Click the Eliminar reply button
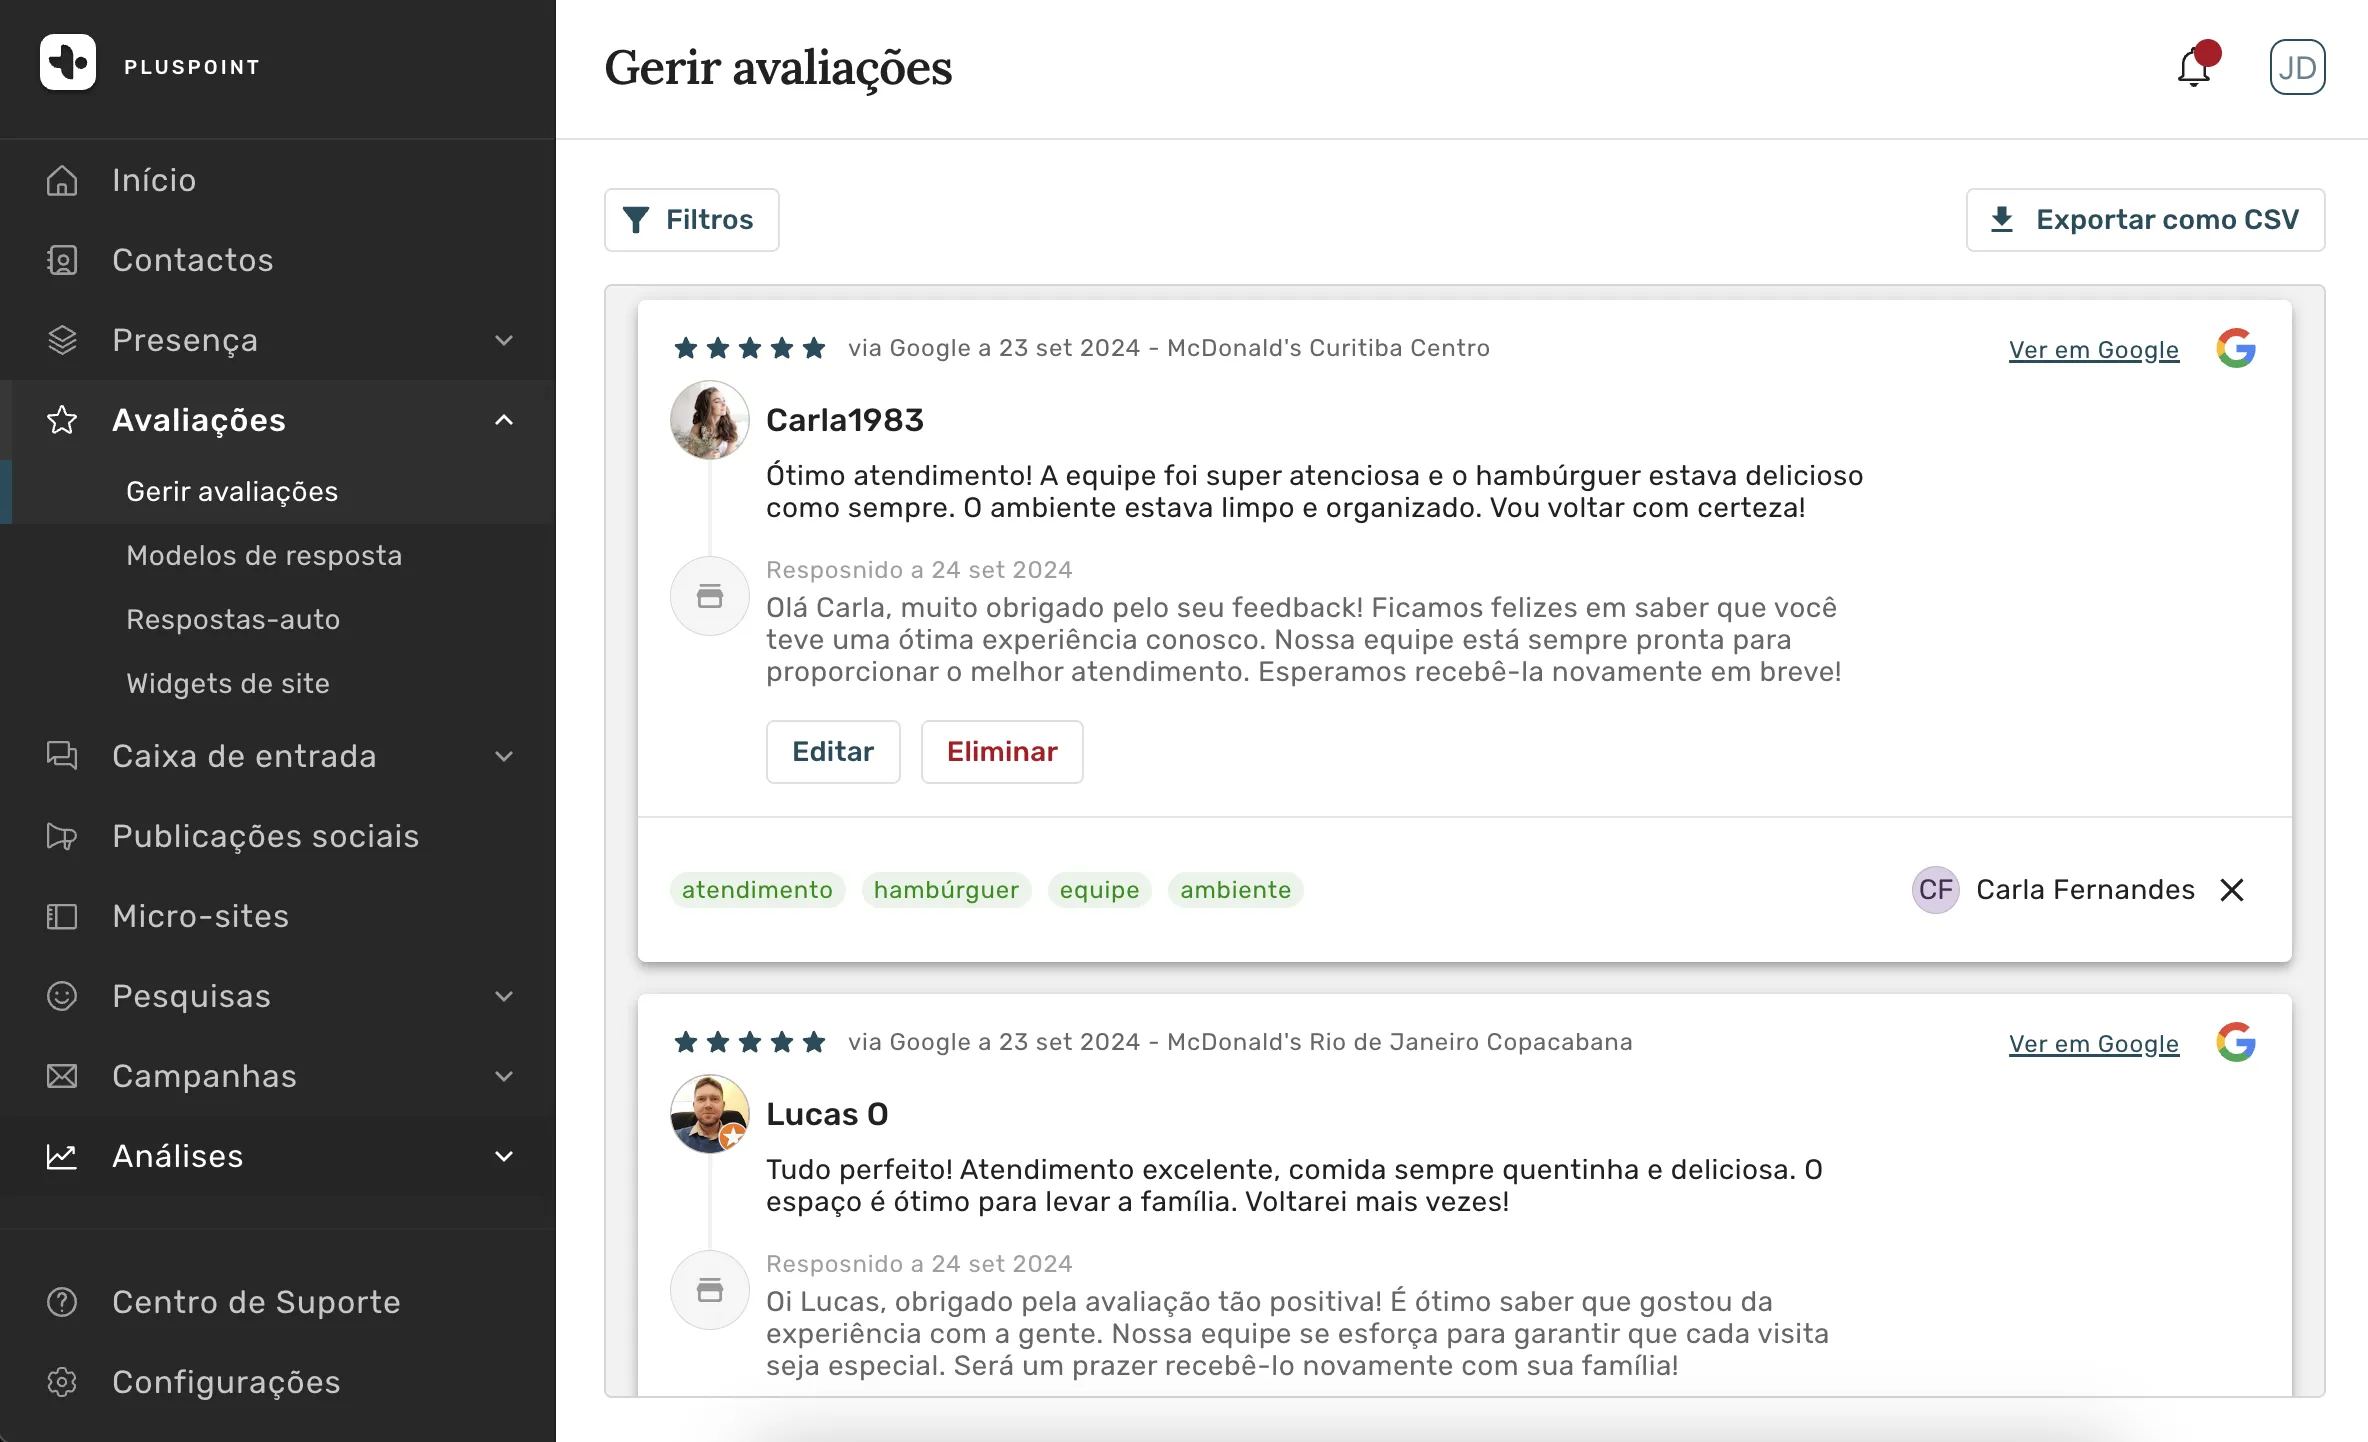The image size is (2368, 1442). 1002,752
